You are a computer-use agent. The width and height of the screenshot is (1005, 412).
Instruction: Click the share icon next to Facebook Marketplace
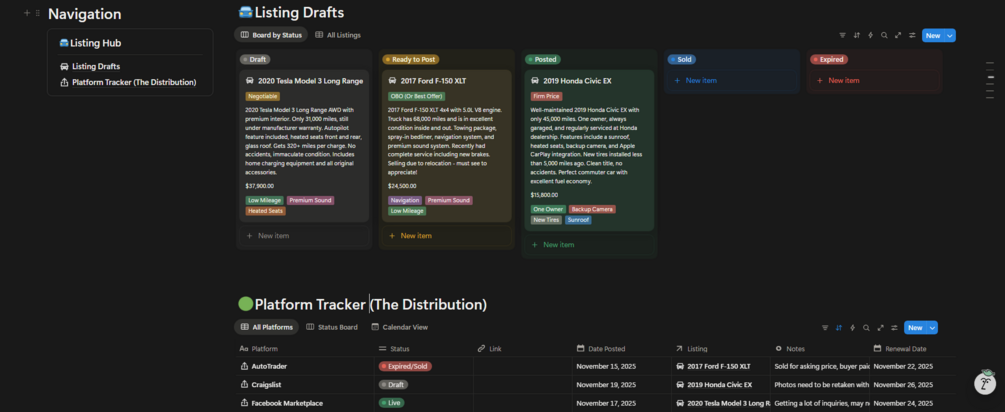coord(244,404)
